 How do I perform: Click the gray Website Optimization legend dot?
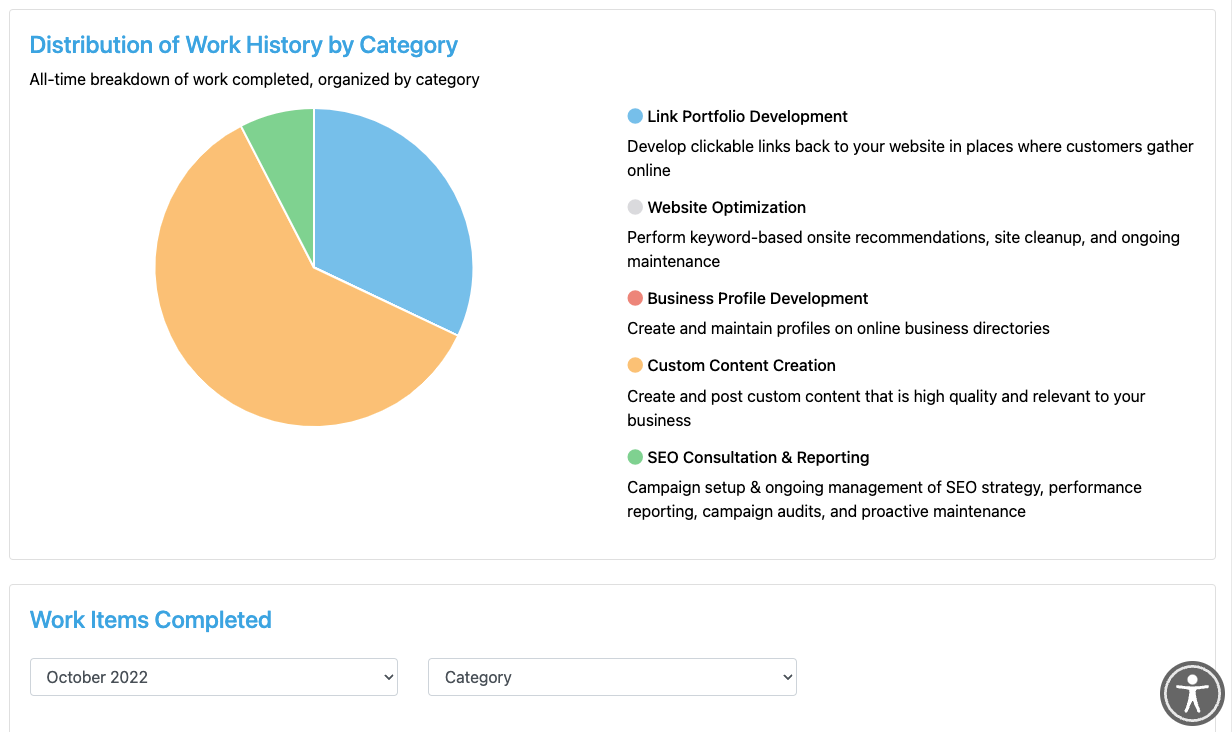click(x=635, y=207)
